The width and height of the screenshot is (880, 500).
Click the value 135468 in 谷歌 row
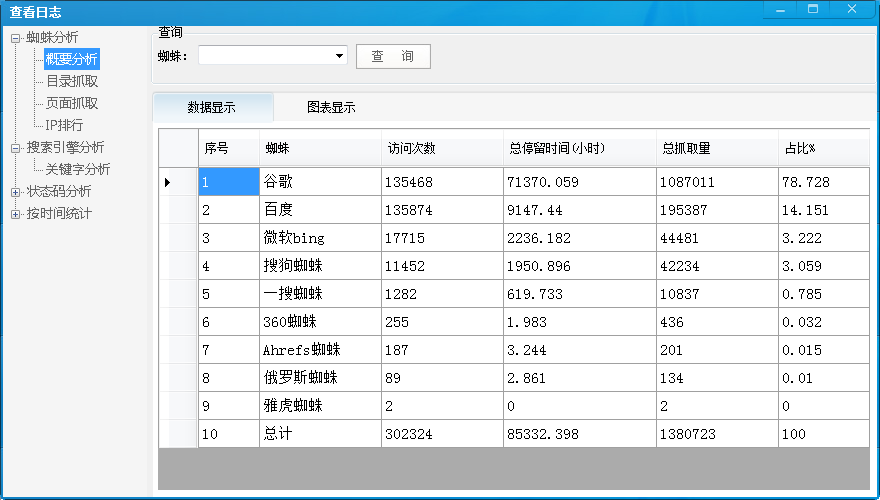pyautogui.click(x=442, y=182)
